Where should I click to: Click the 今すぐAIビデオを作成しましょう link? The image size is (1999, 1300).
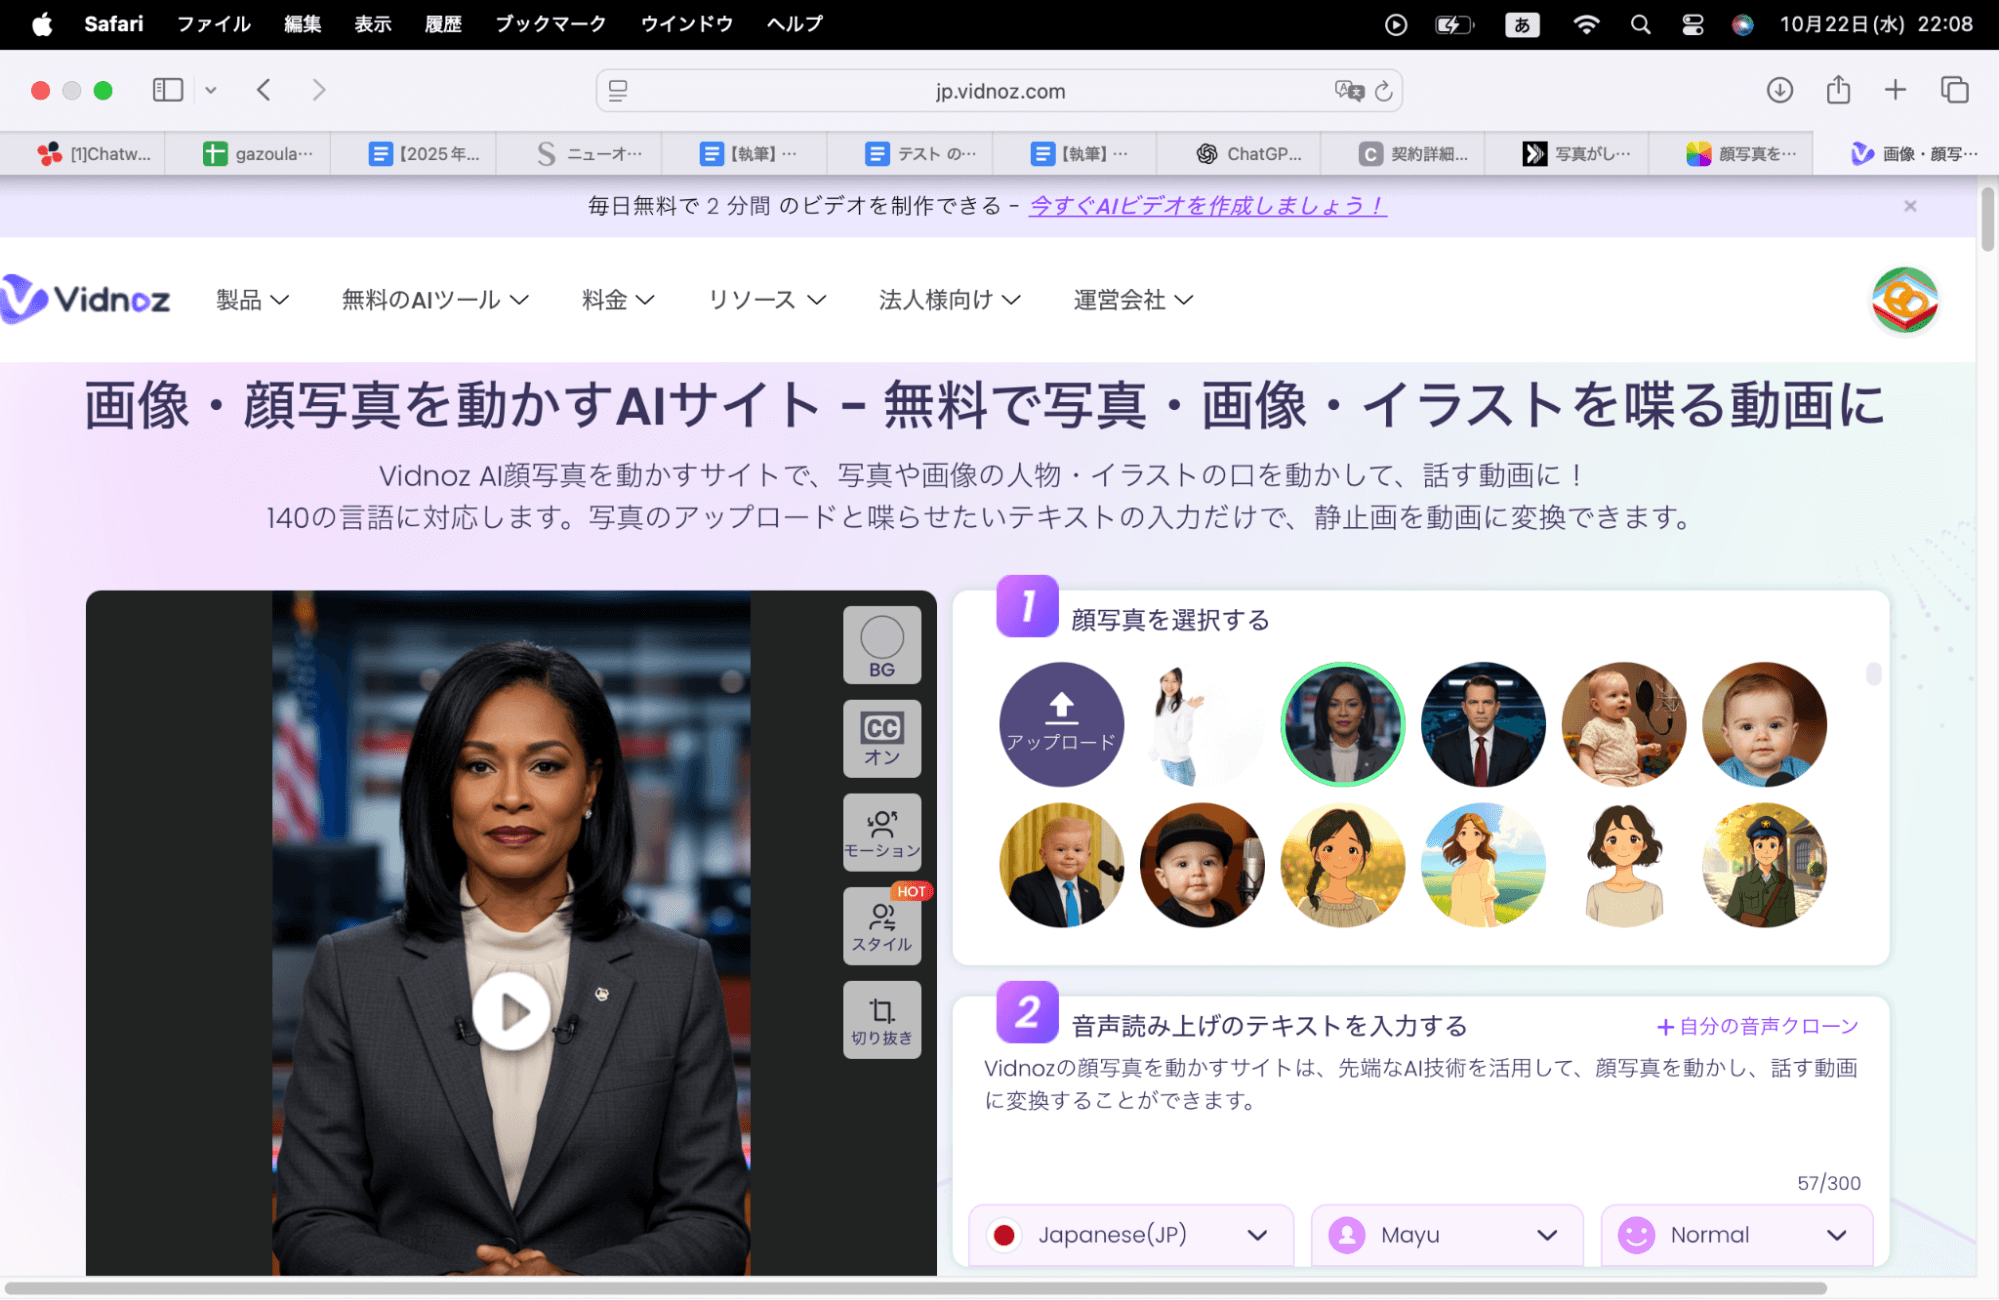coord(1206,207)
